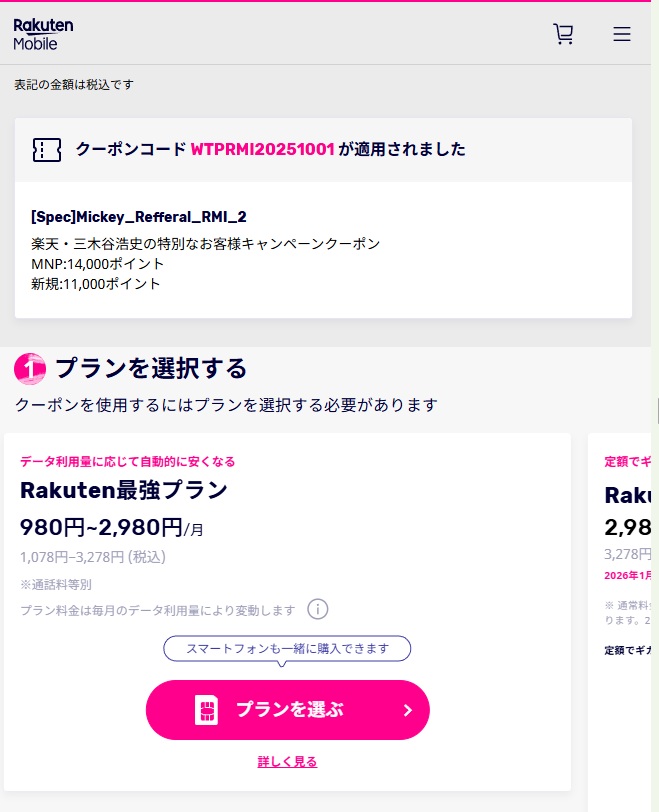659x812 pixels.
Task: Click the Rakuten Mobile logo
Action: pos(43,34)
